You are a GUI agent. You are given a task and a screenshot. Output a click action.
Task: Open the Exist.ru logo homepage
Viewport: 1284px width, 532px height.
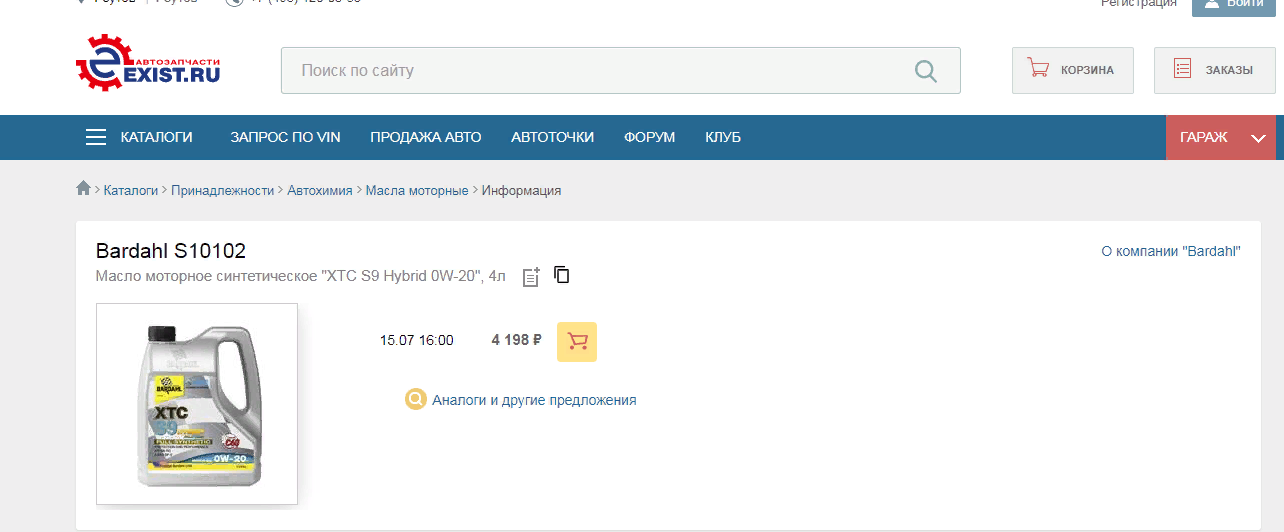point(148,65)
